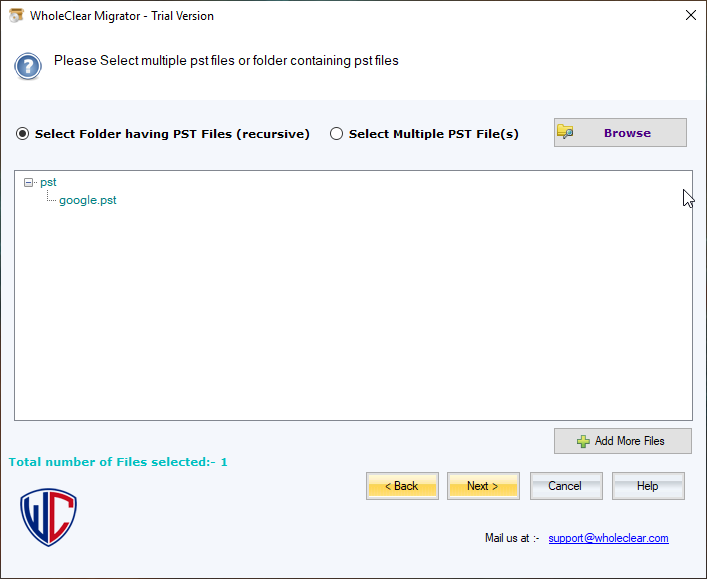Screen dimensions: 707x579
Task: Click the 'Total number of Files selected' label
Action: coord(118,462)
